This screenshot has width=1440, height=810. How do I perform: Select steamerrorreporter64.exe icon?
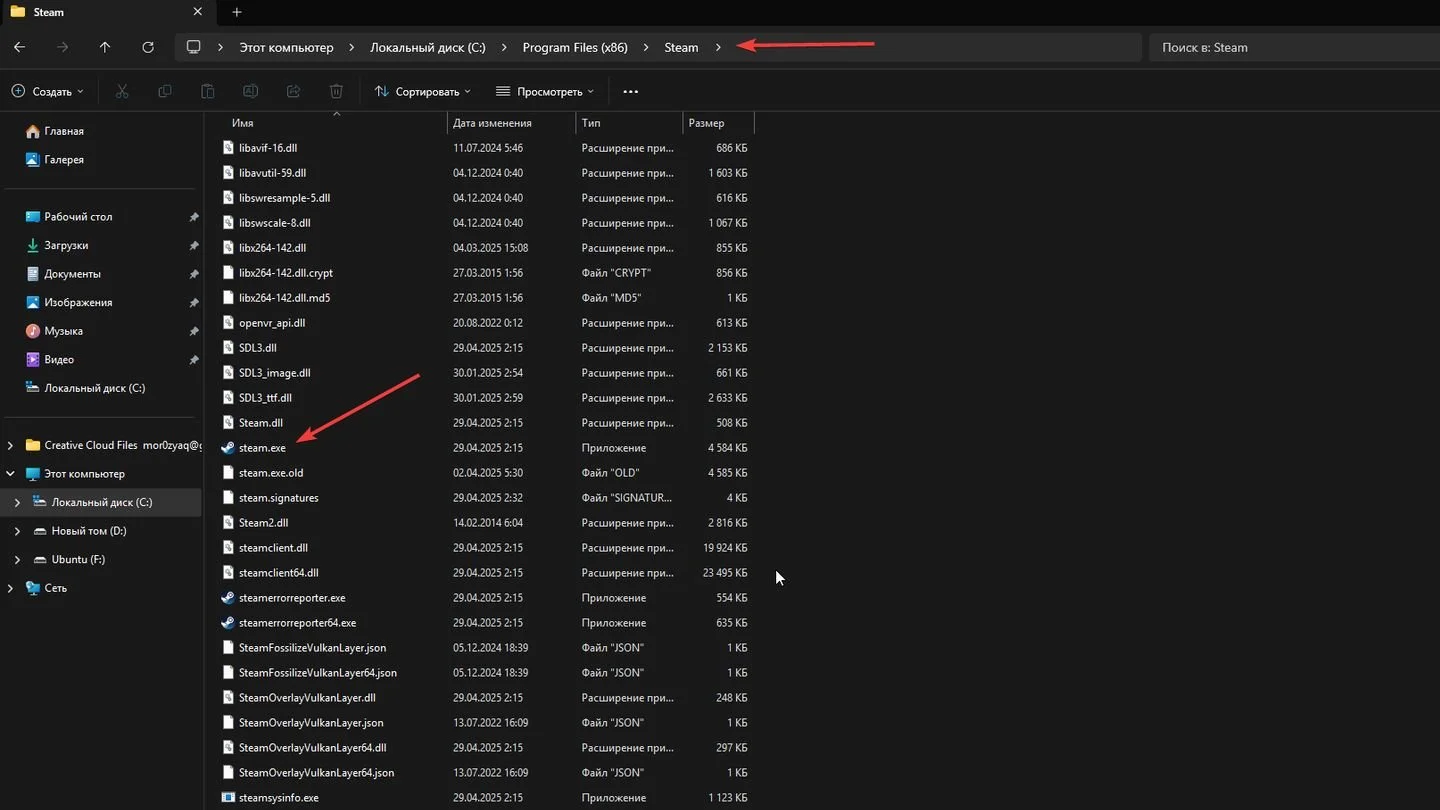[x=228, y=623]
